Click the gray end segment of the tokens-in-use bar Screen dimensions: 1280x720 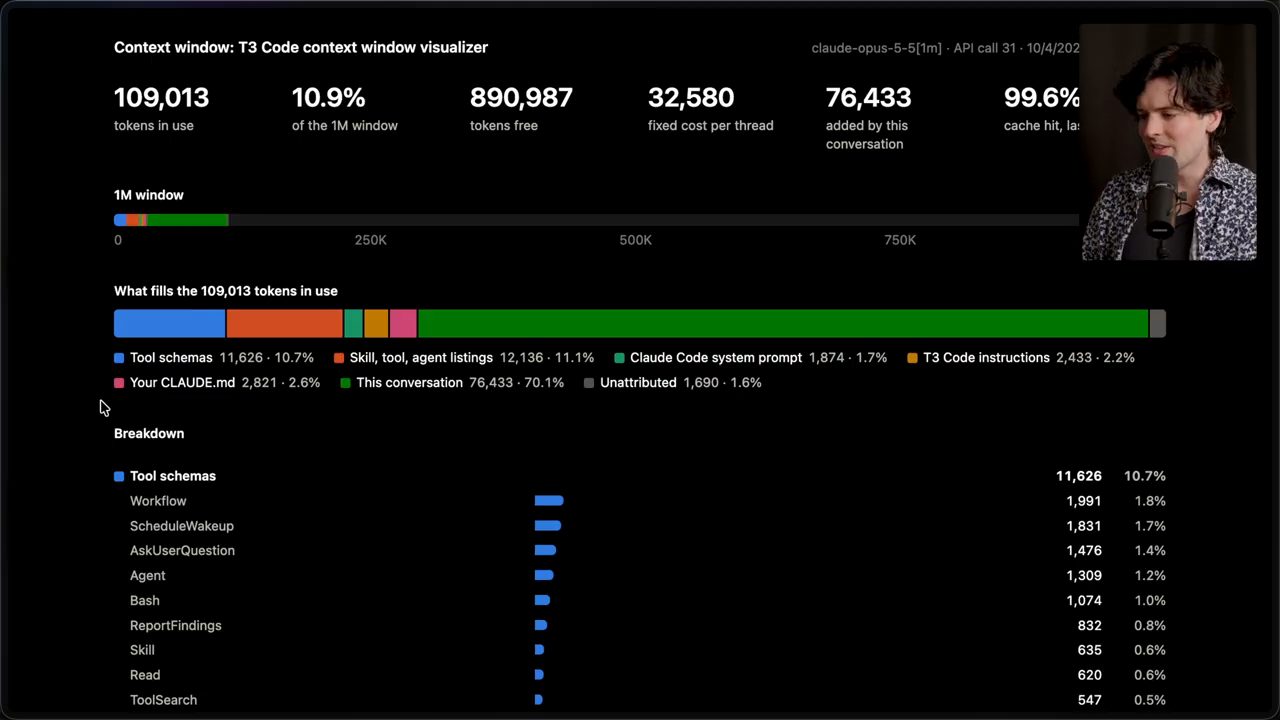coord(1158,324)
